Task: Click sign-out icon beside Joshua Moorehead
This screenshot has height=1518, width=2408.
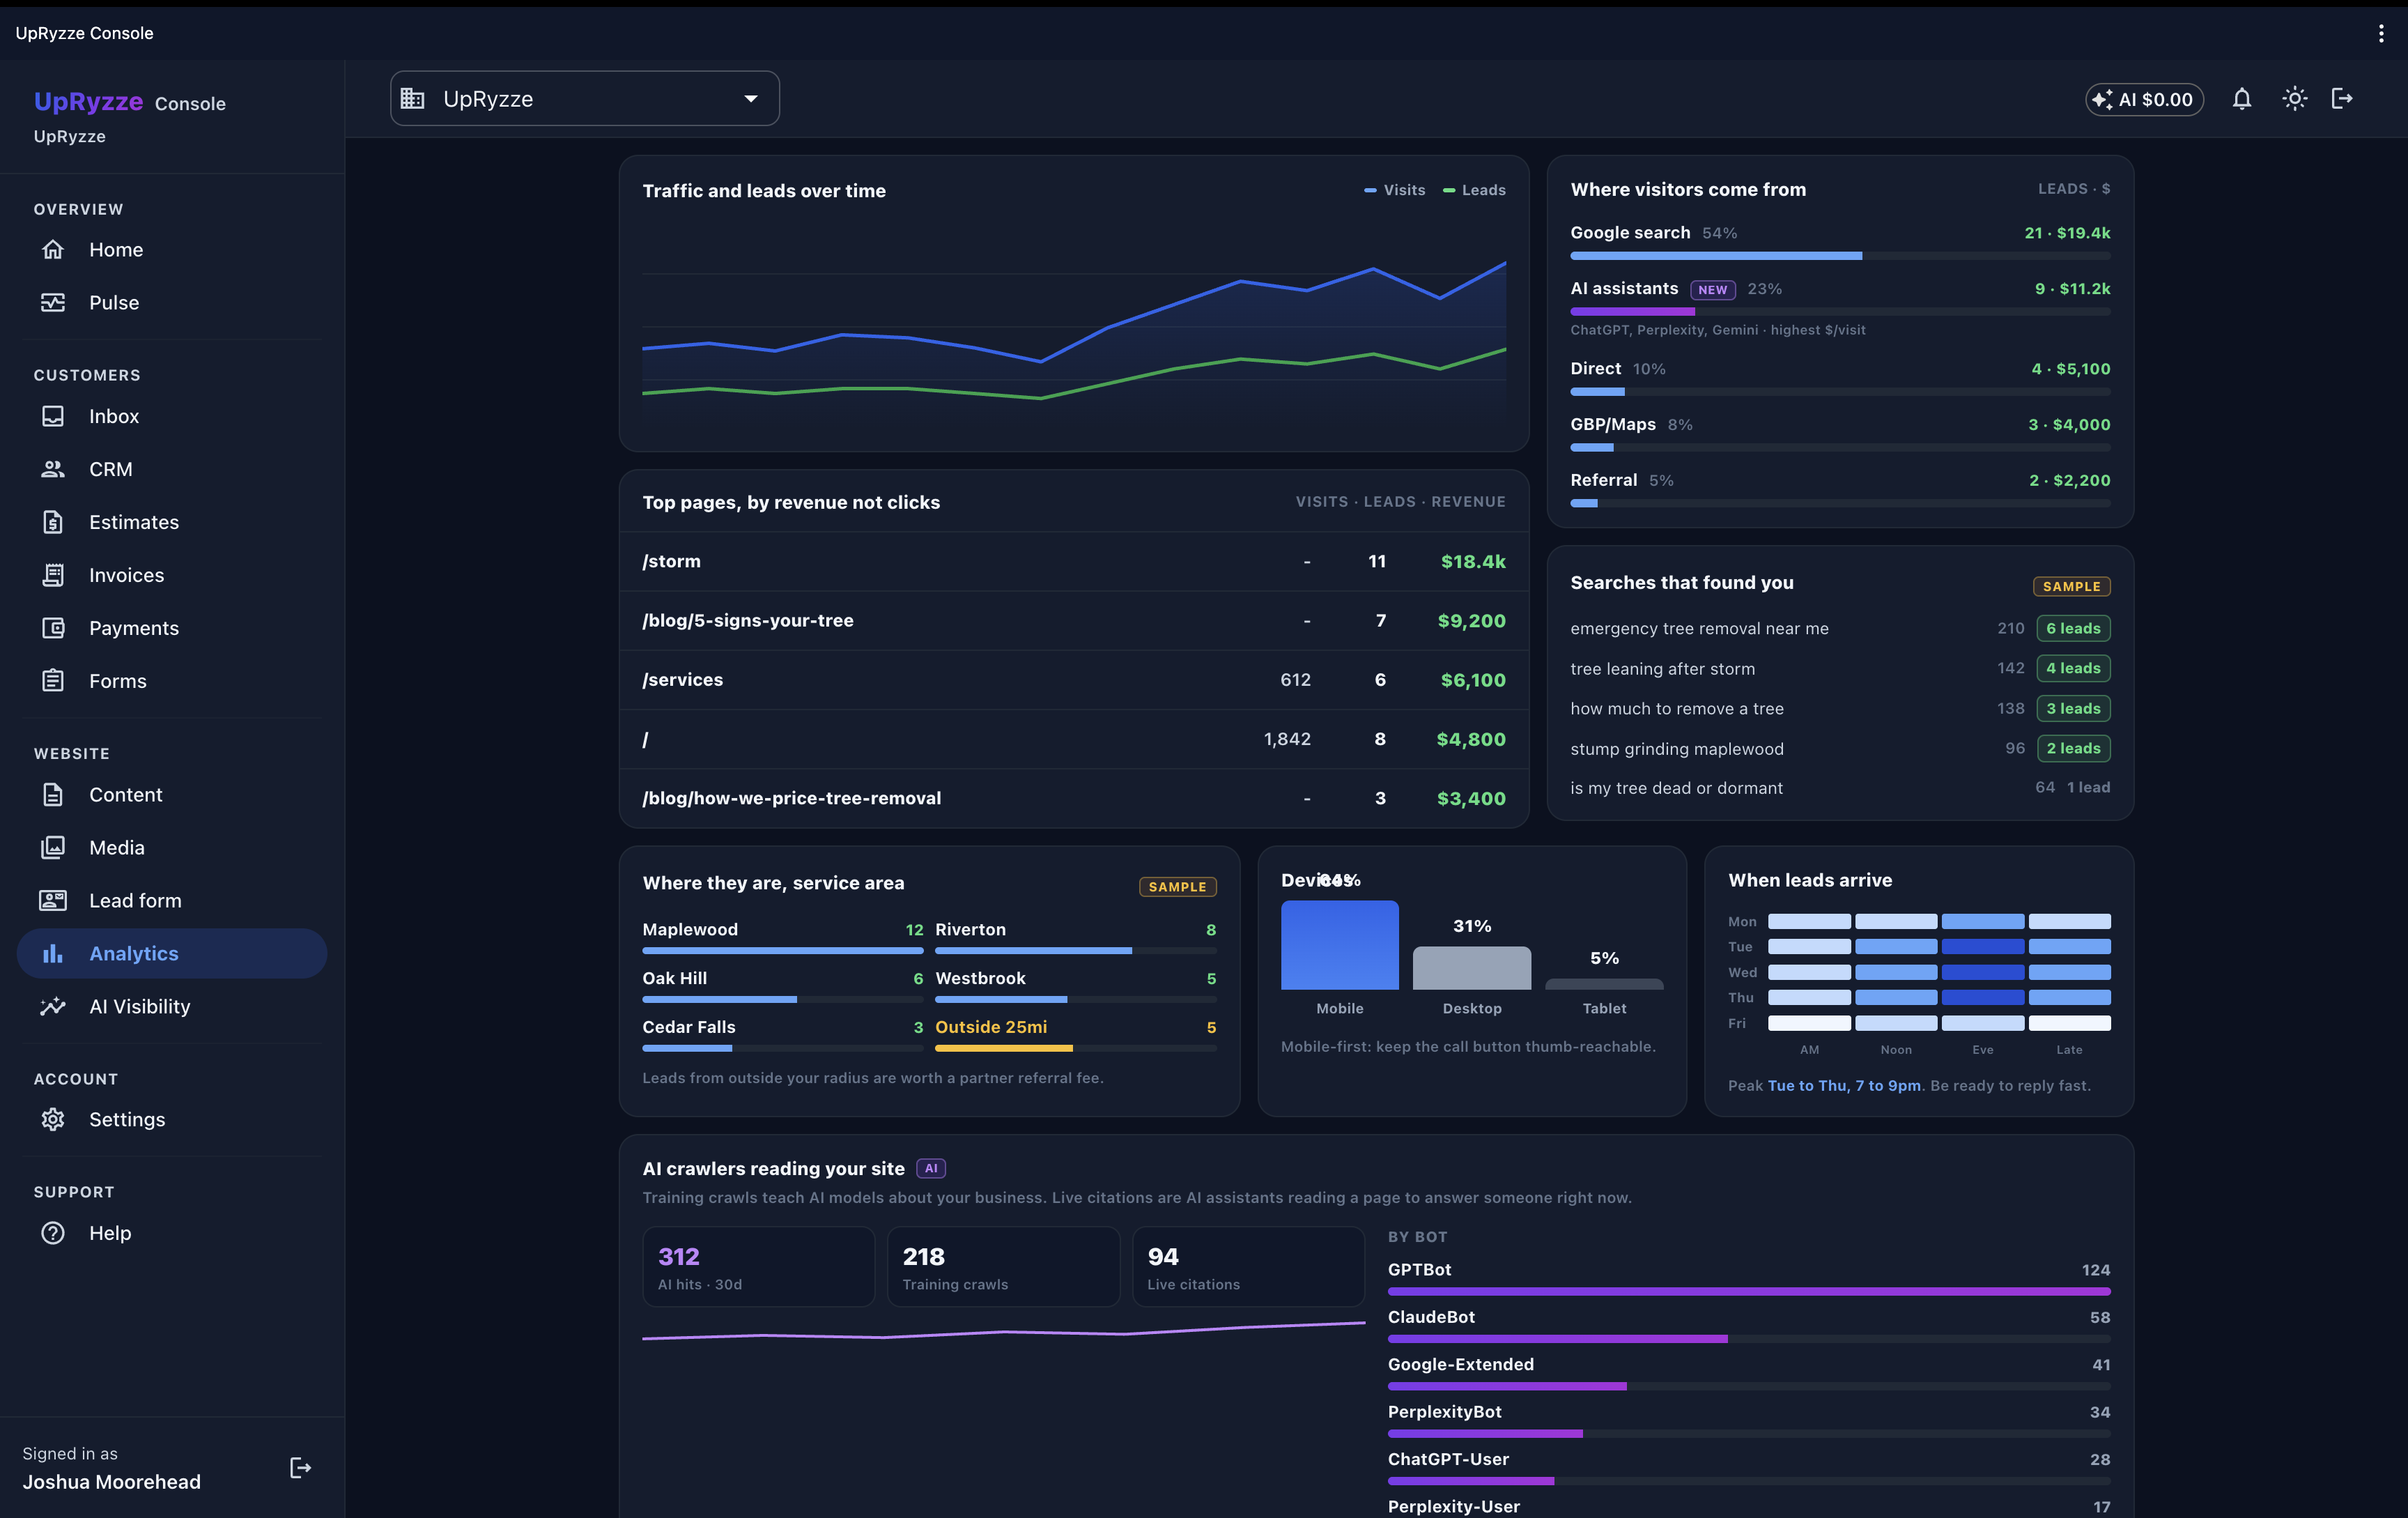Action: coord(300,1468)
